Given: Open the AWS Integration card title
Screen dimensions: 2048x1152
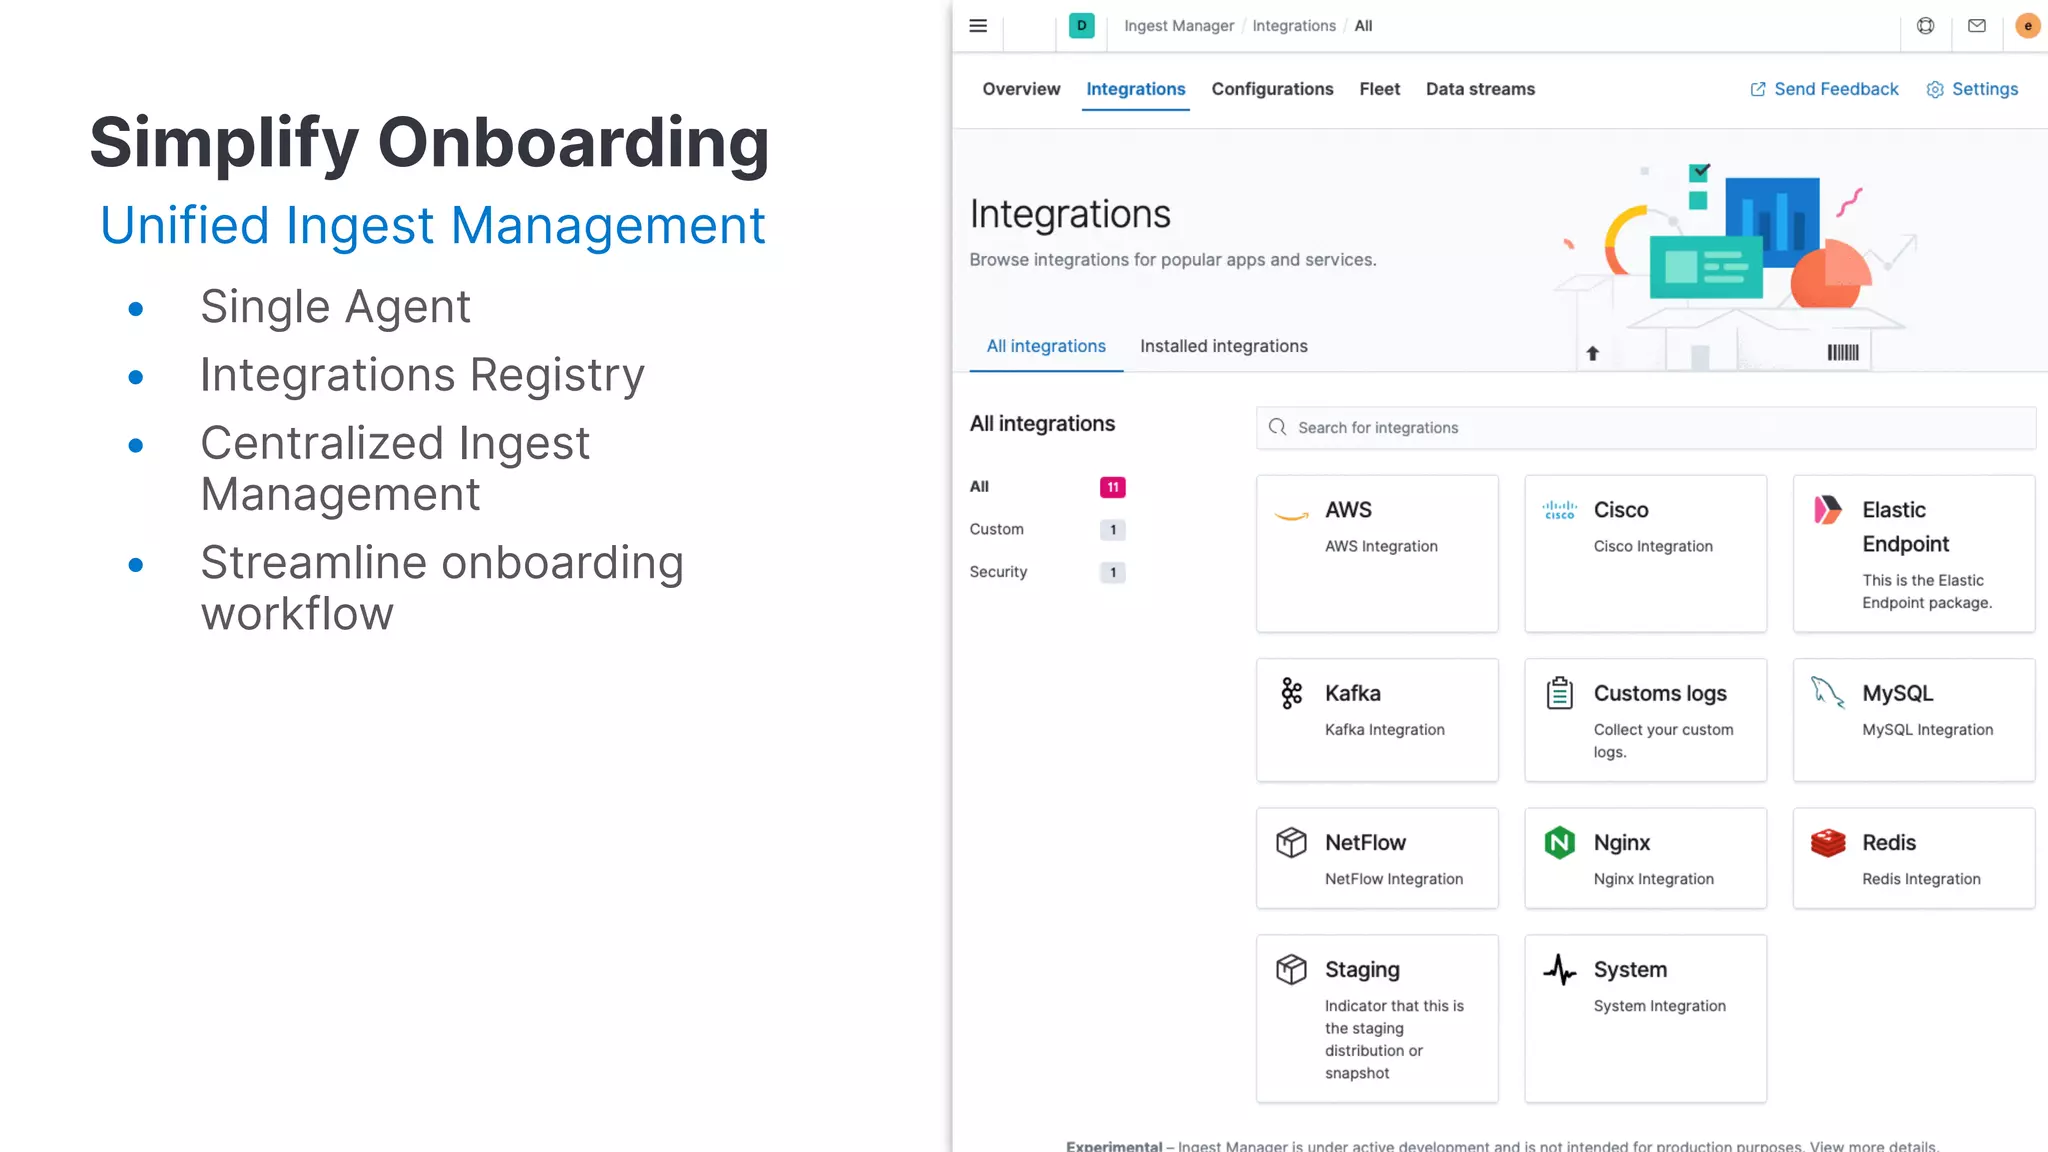Looking at the screenshot, I should [1348, 510].
